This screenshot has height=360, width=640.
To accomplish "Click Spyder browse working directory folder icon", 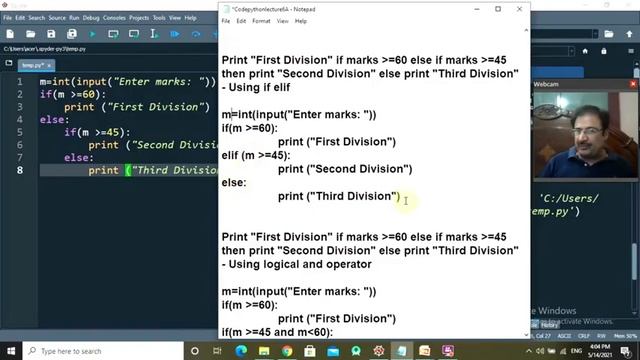I will tap(609, 34).
